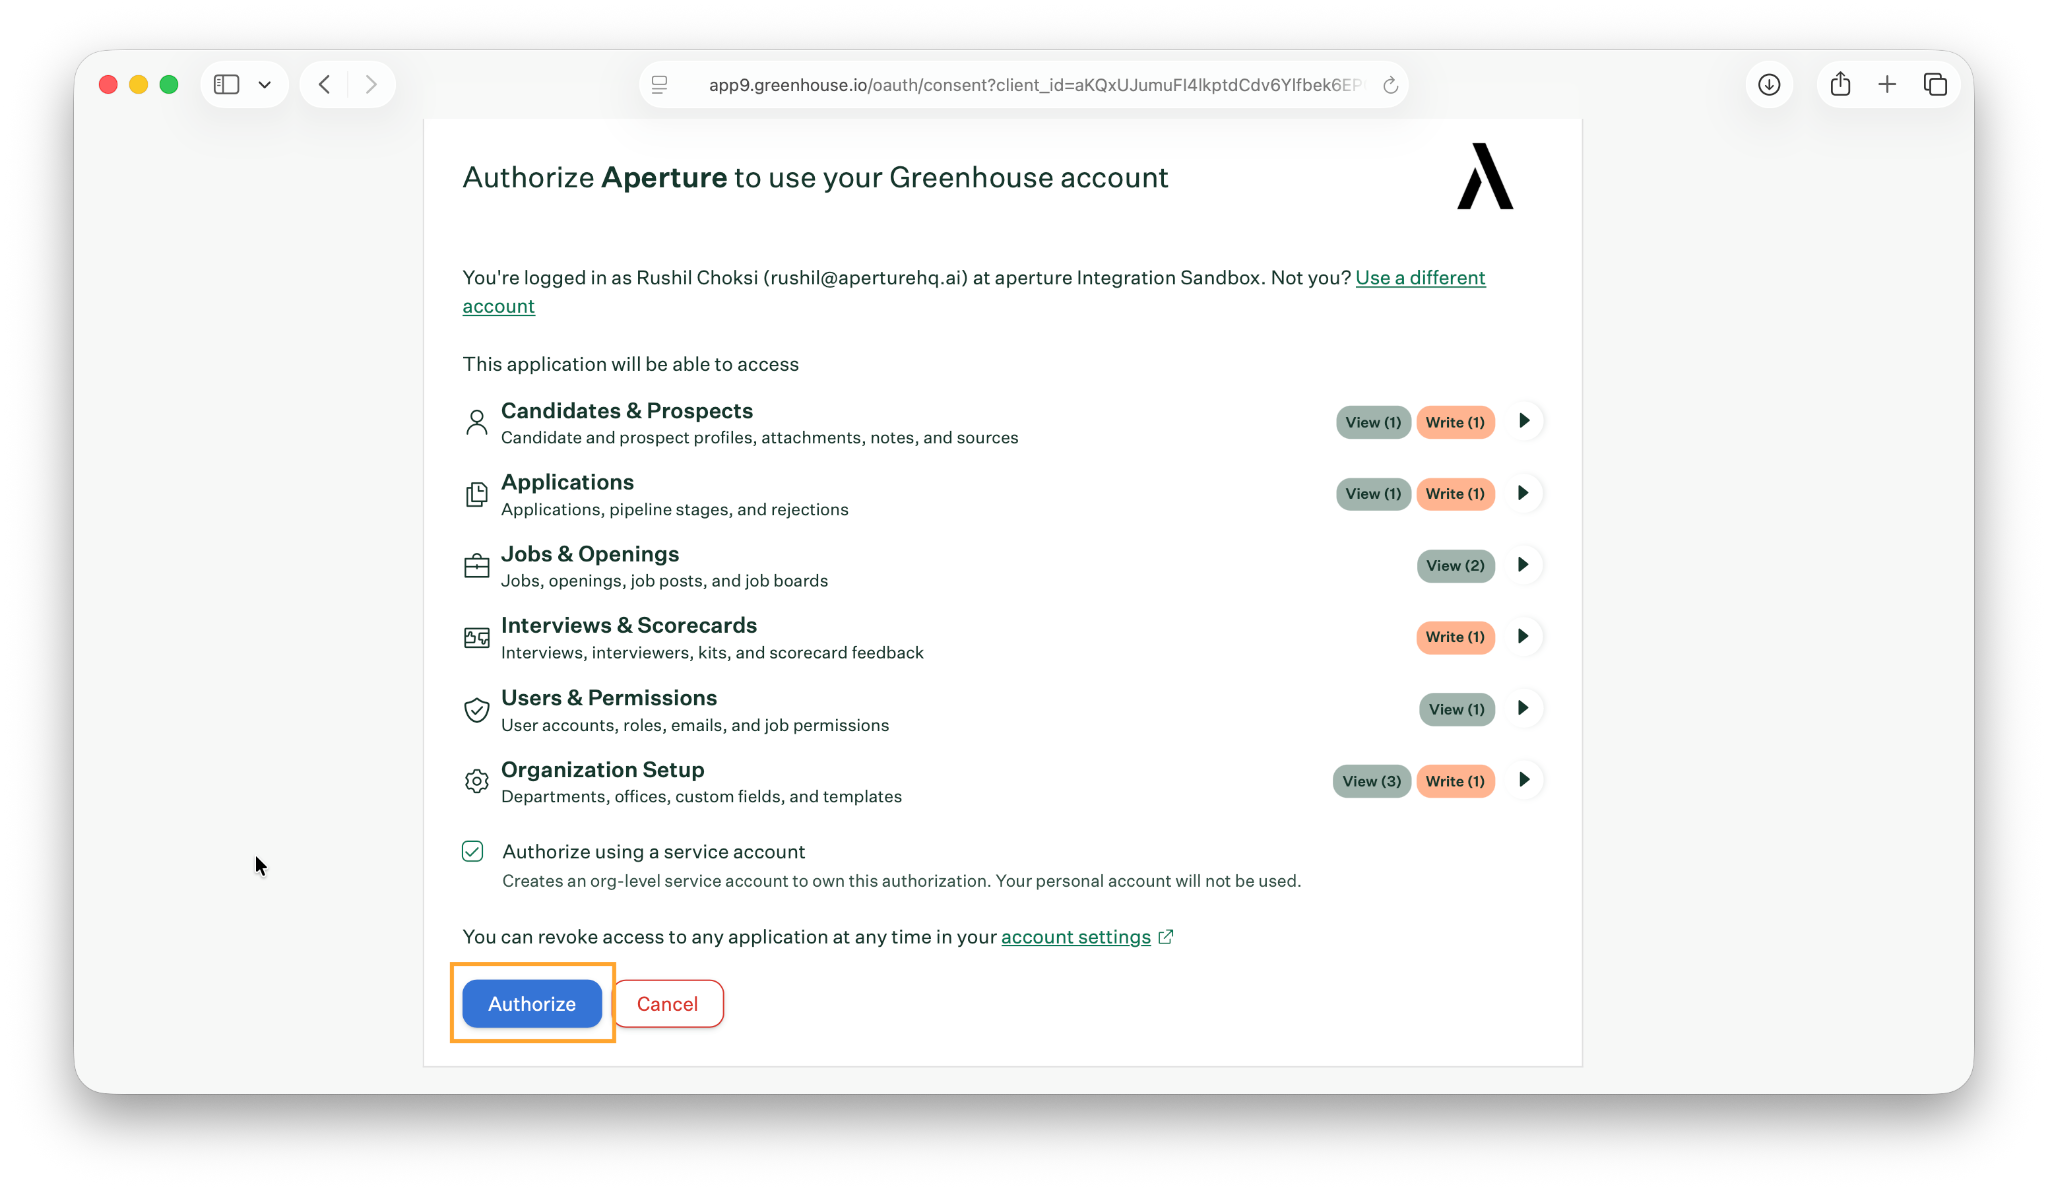Click View (1) badge for Candidates & Prospects

1373,422
